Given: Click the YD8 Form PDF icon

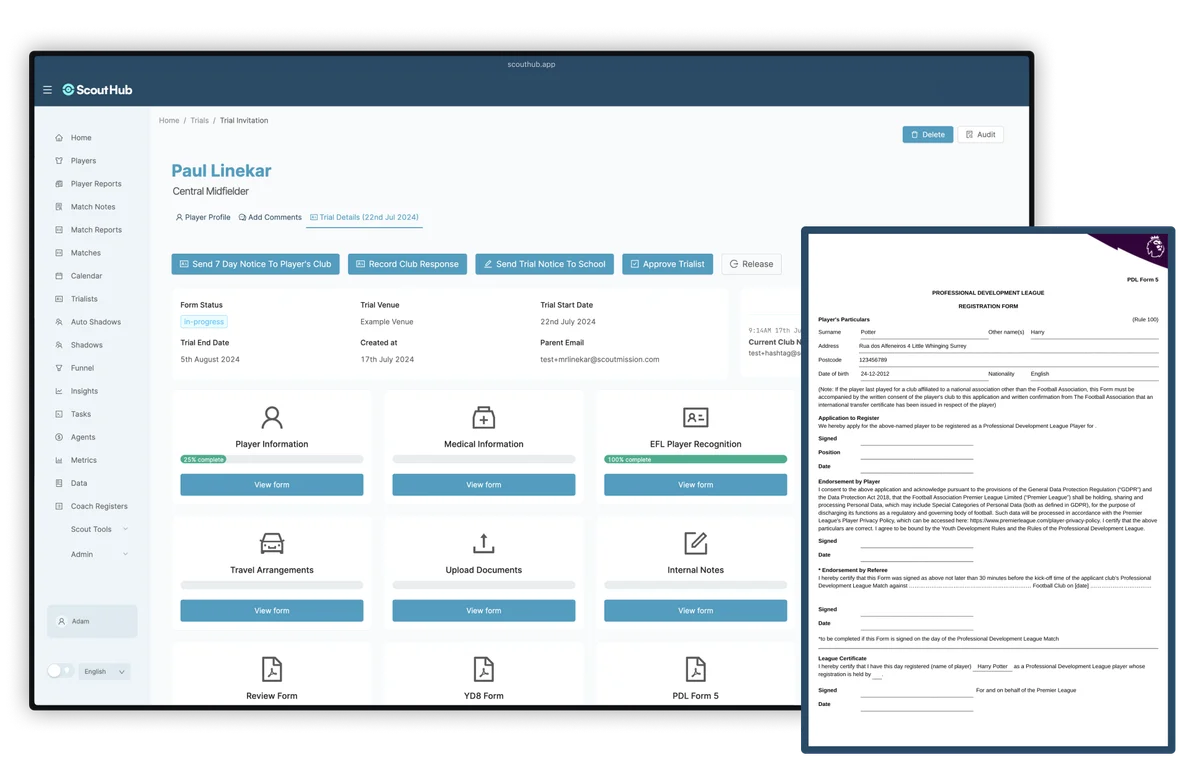Looking at the screenshot, I should tap(484, 669).
